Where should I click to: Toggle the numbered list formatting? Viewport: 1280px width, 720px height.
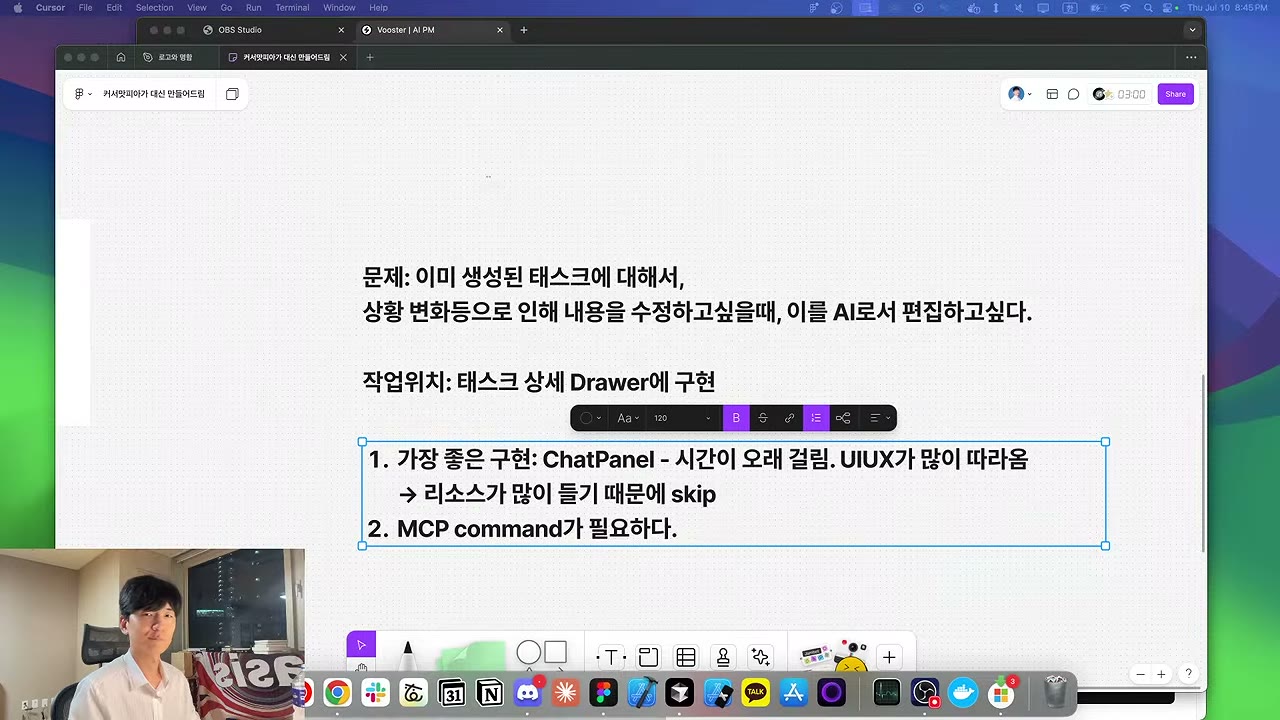[x=816, y=418]
